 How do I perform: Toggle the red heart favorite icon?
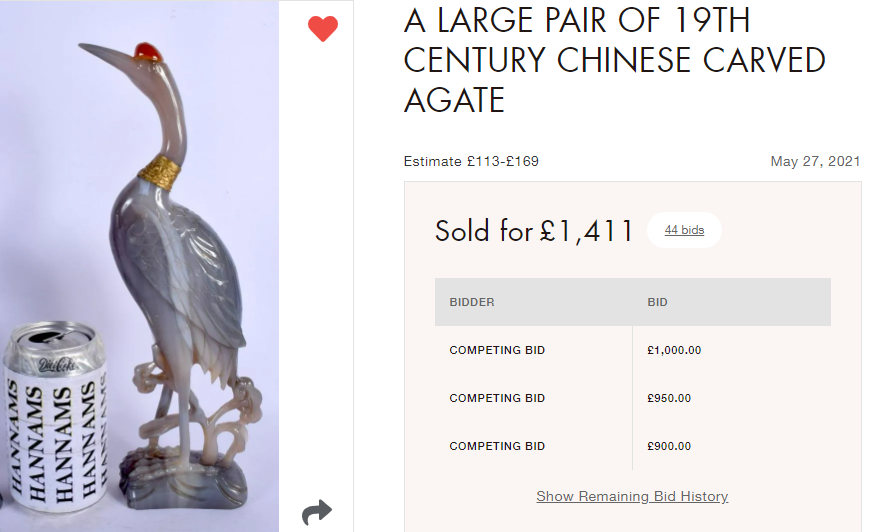point(322,29)
